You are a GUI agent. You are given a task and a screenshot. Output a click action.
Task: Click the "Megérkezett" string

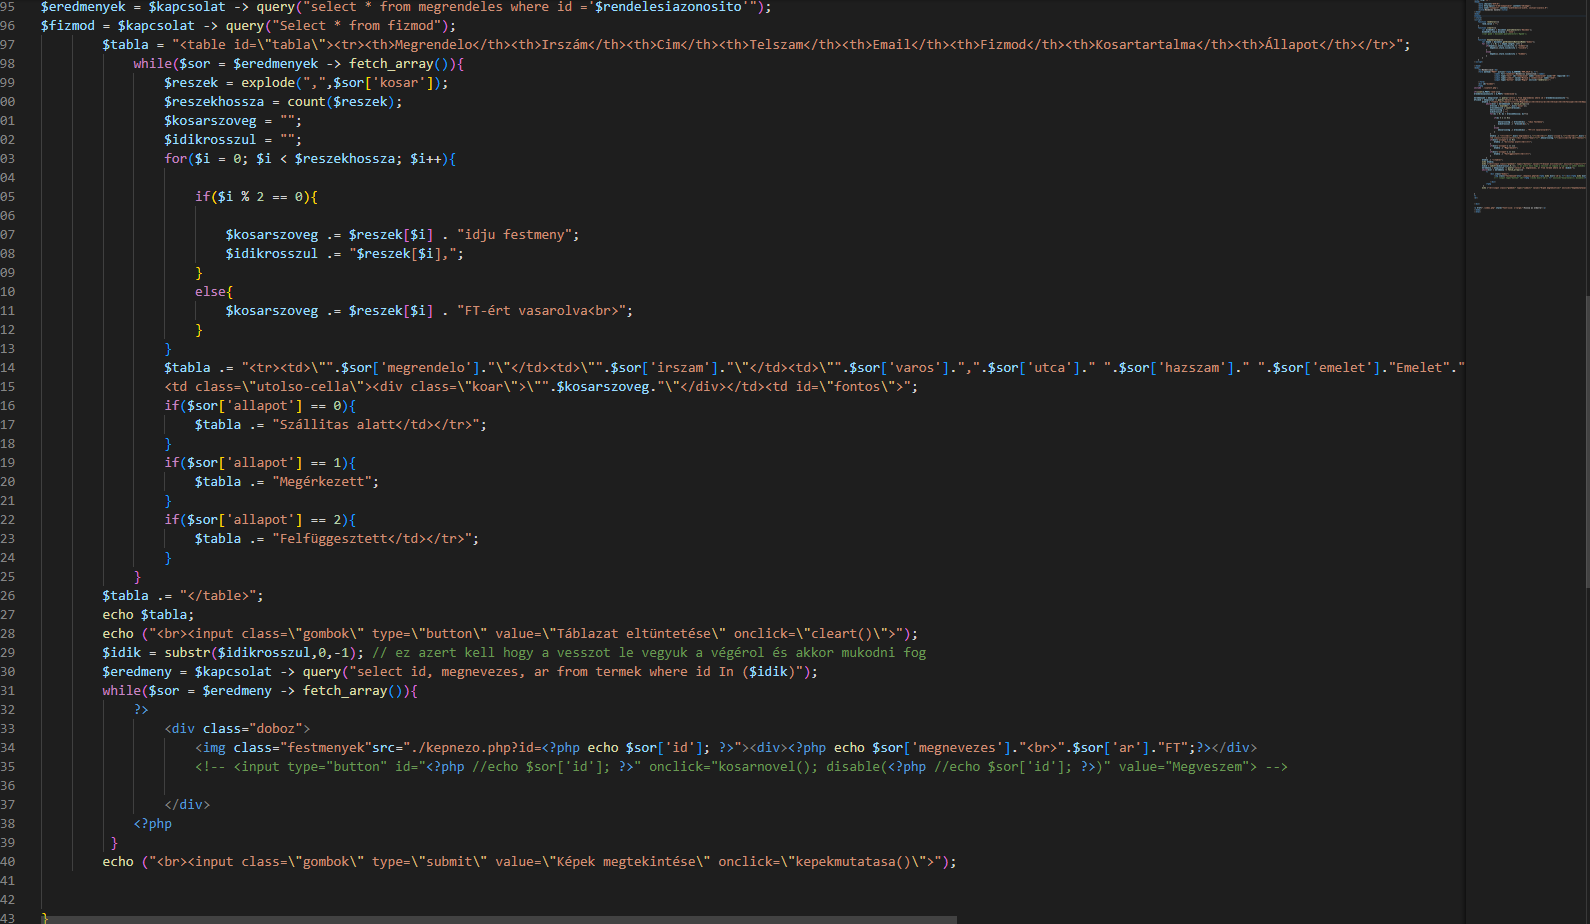pyautogui.click(x=322, y=482)
